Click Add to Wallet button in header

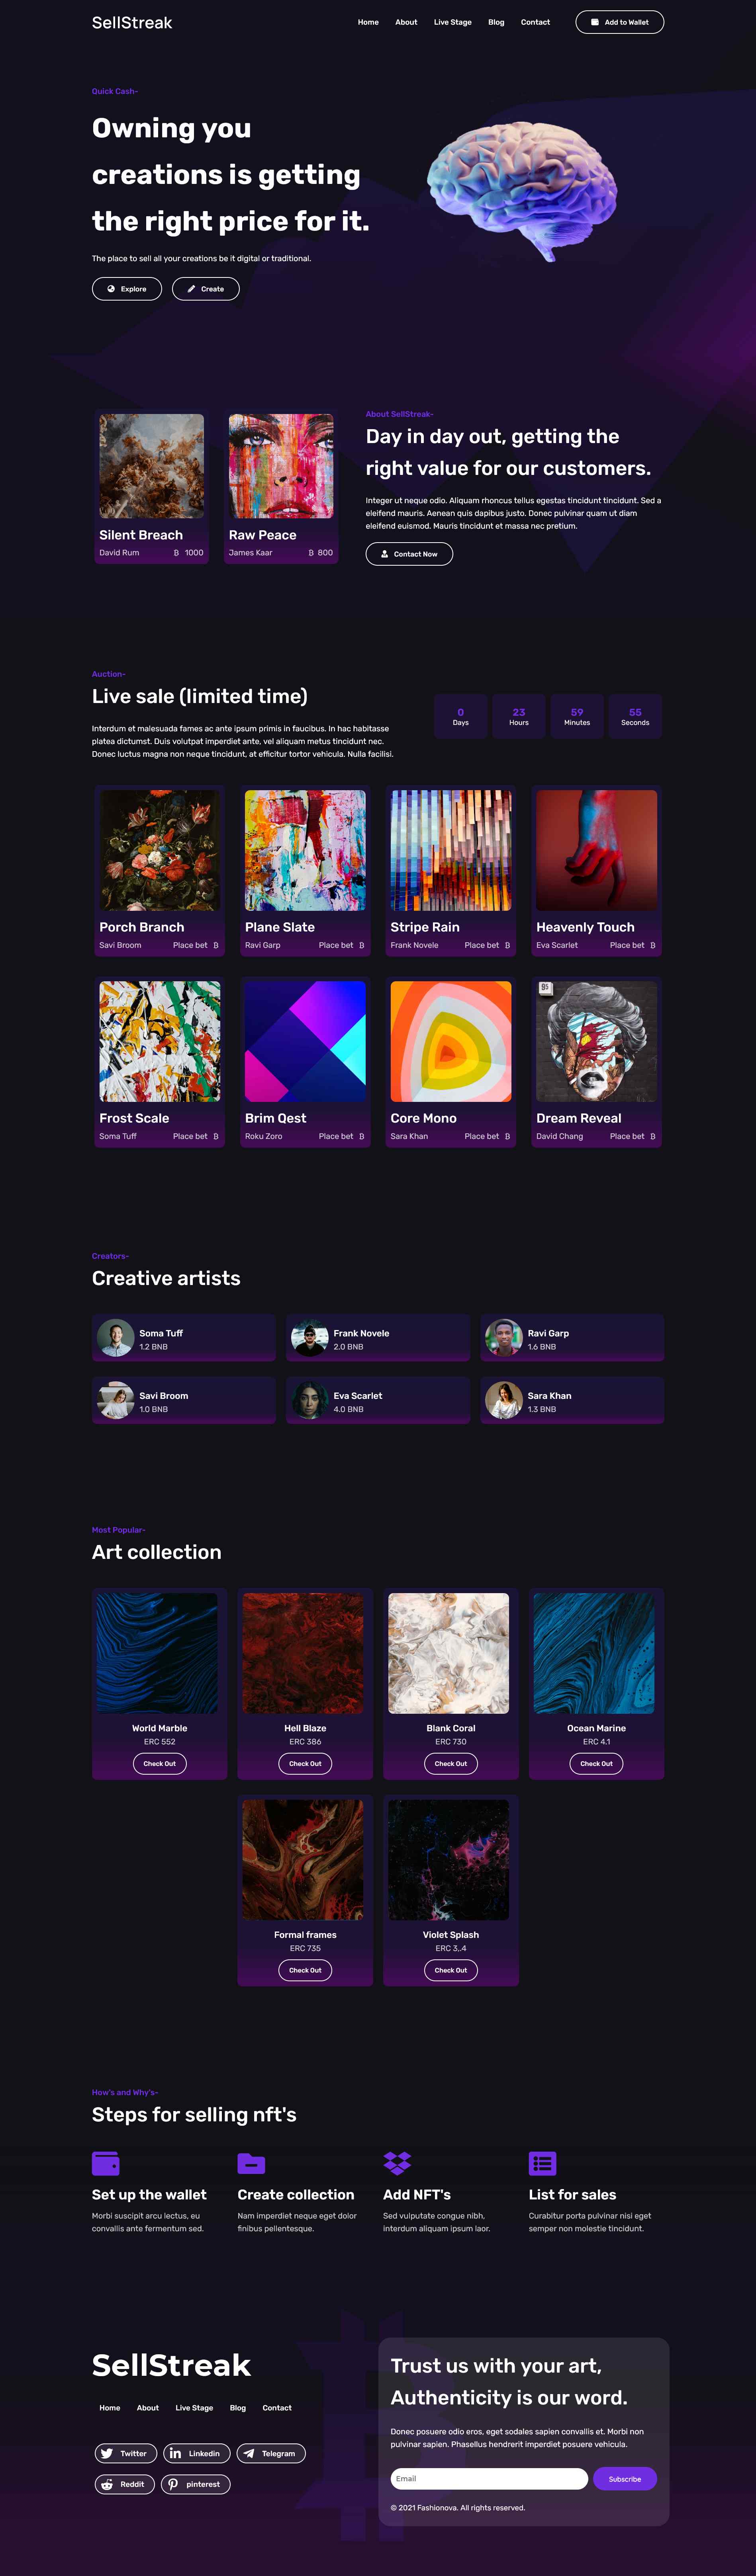tap(619, 22)
